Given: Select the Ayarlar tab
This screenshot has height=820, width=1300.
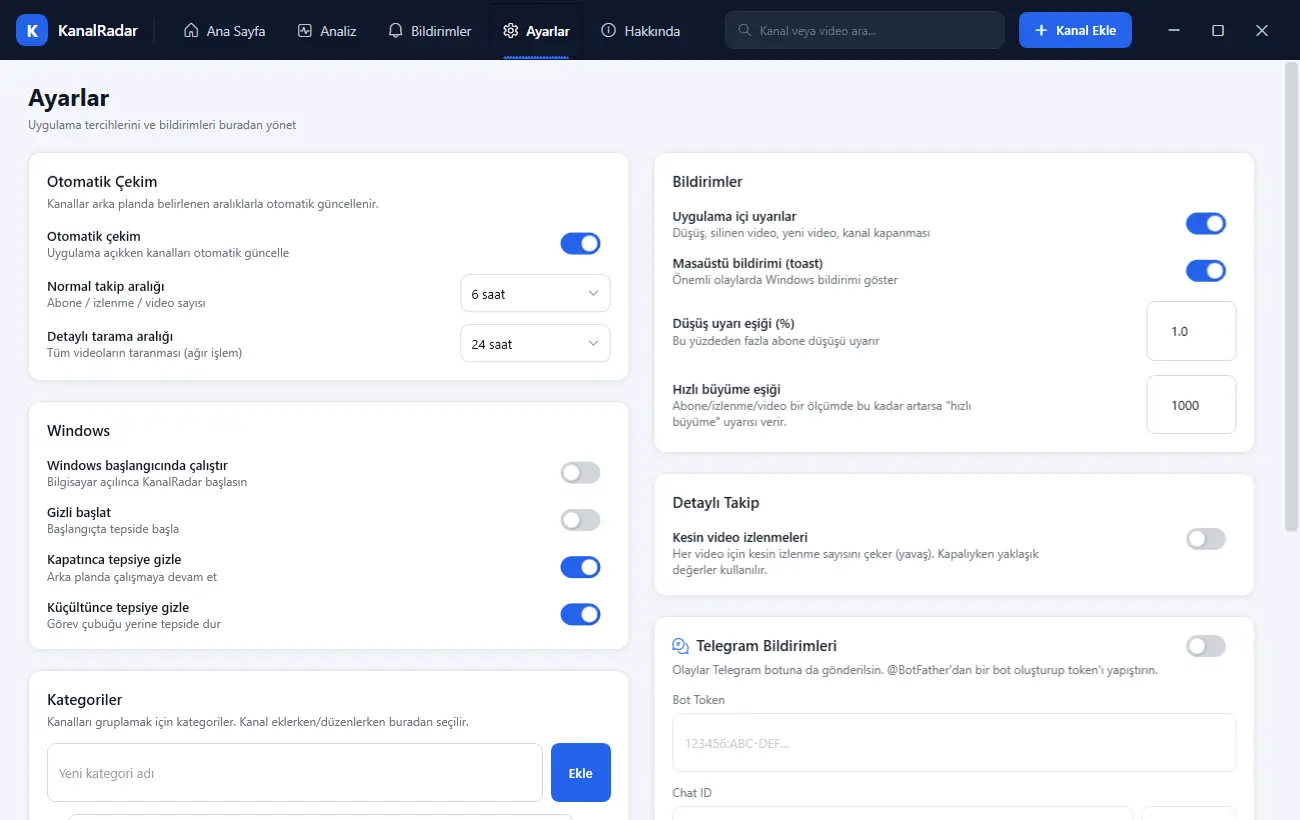Looking at the screenshot, I should [537, 31].
